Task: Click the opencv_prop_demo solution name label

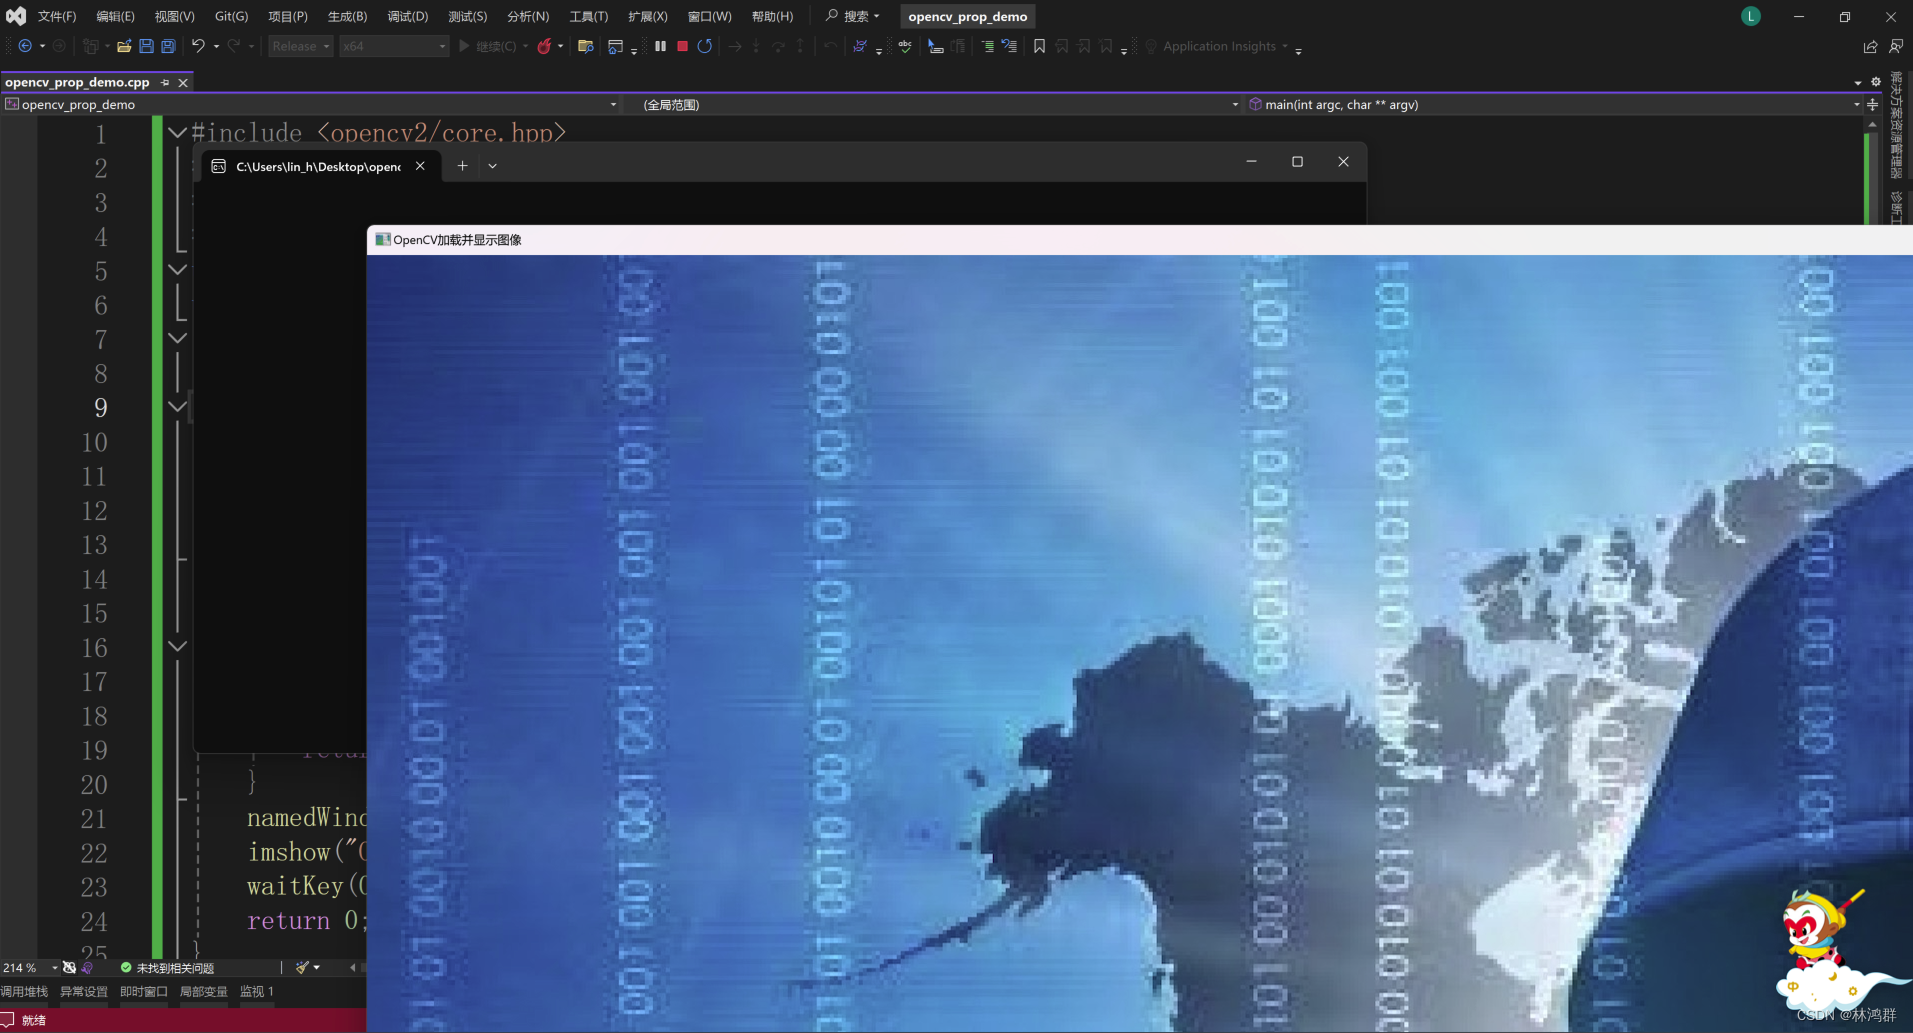Action: point(967,16)
